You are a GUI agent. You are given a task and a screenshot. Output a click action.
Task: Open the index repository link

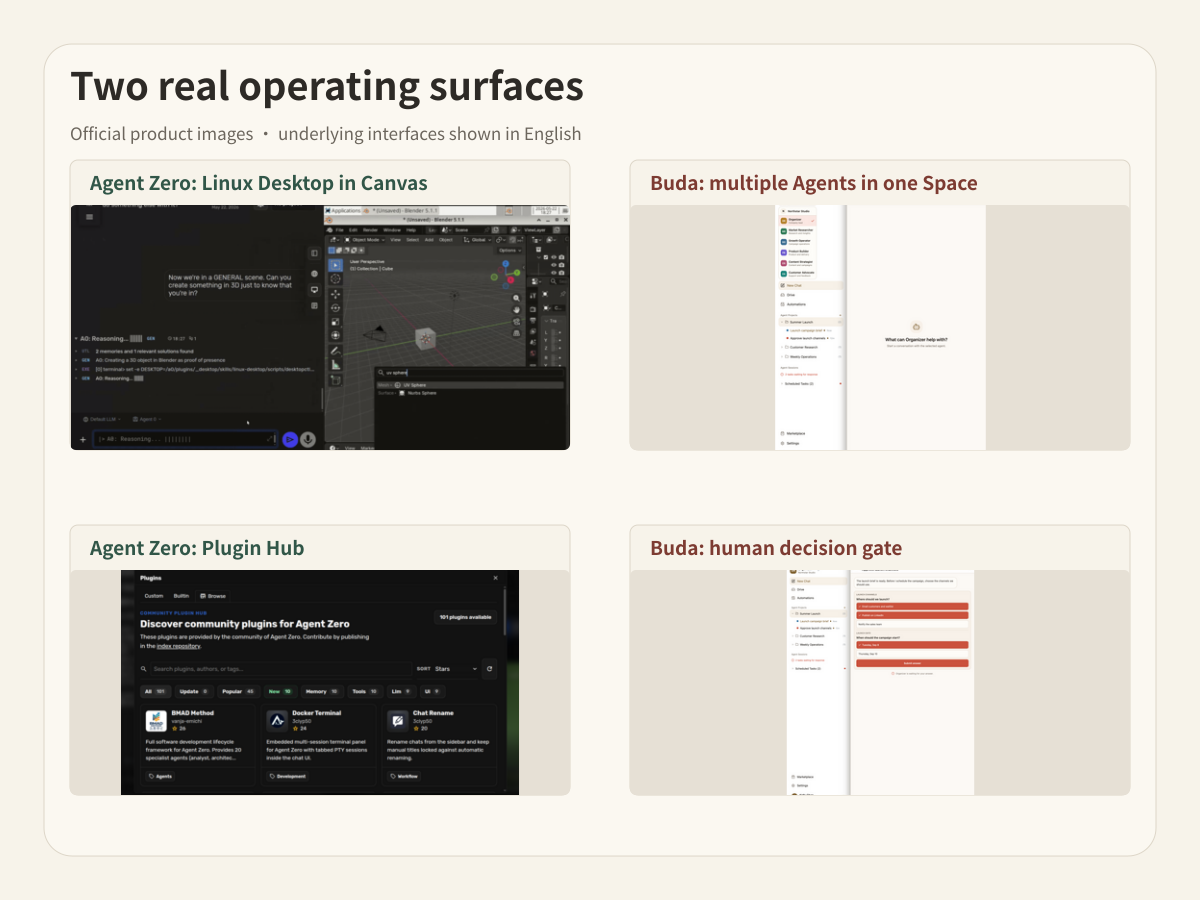178,646
